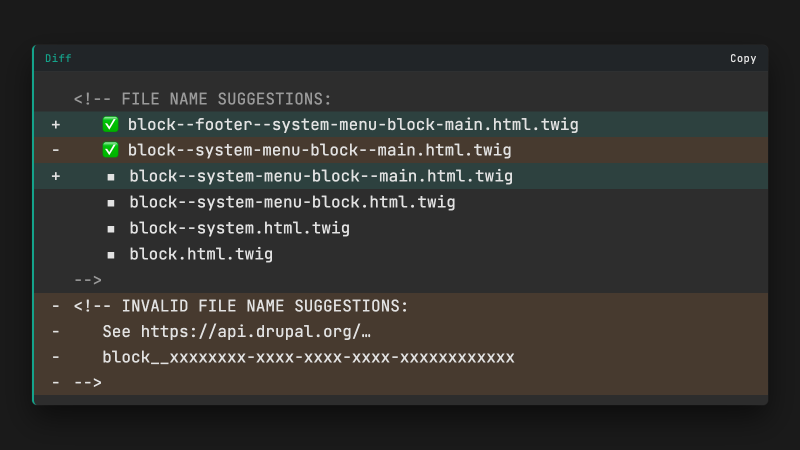
Task: Click plus marker on footer suggestion line
Action: click(56, 124)
